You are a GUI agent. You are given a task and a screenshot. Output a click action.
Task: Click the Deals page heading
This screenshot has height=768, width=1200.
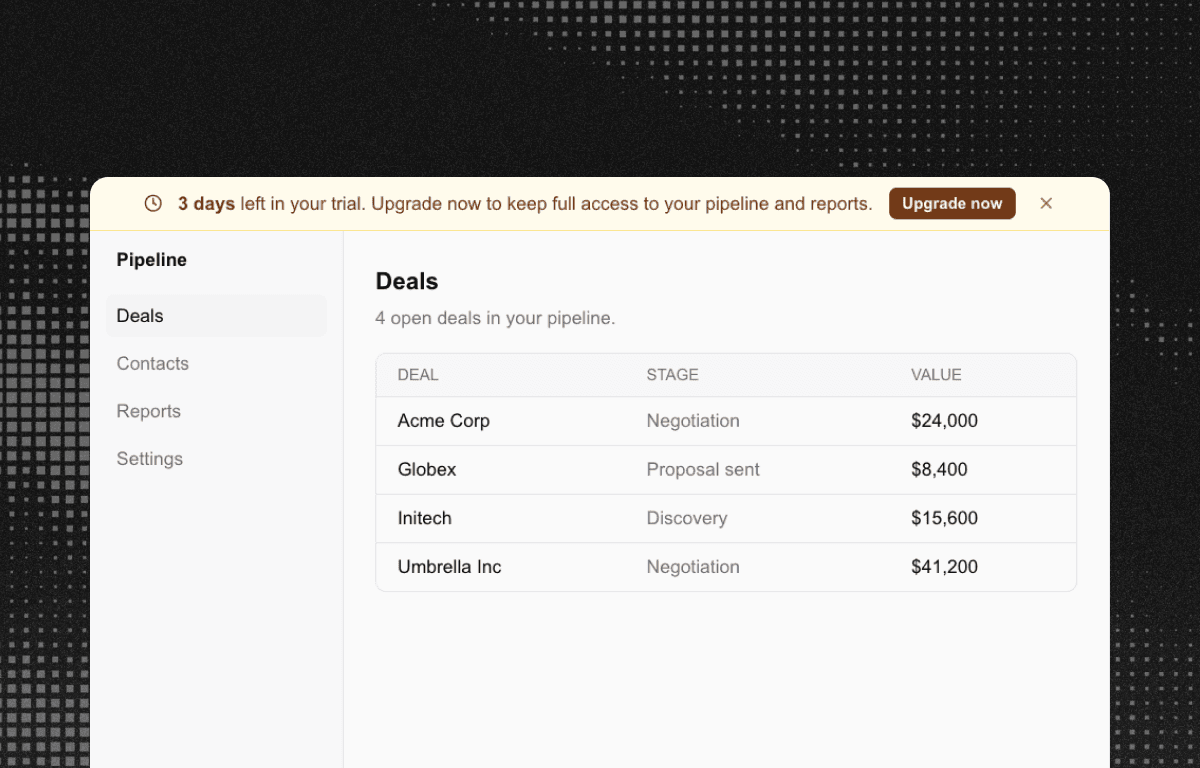point(407,282)
